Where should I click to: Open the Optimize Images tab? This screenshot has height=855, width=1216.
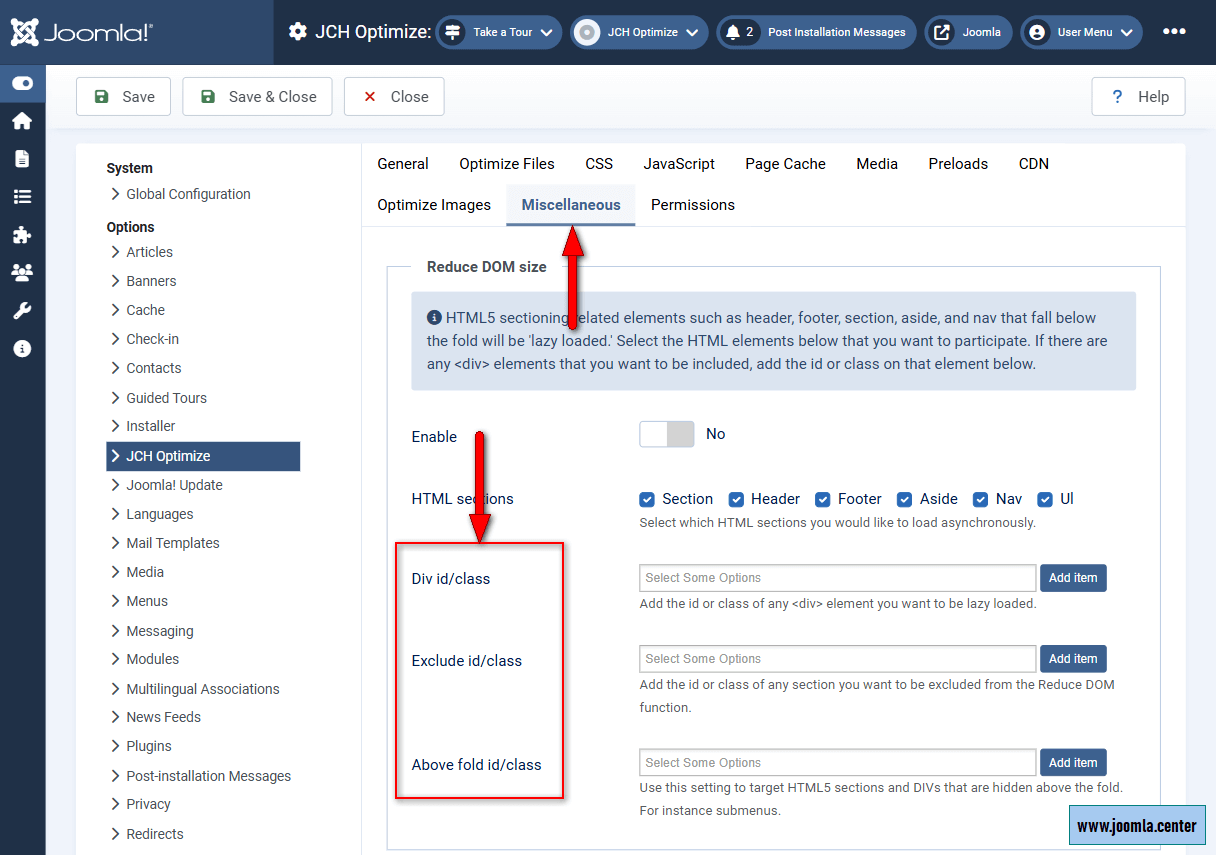(x=434, y=205)
